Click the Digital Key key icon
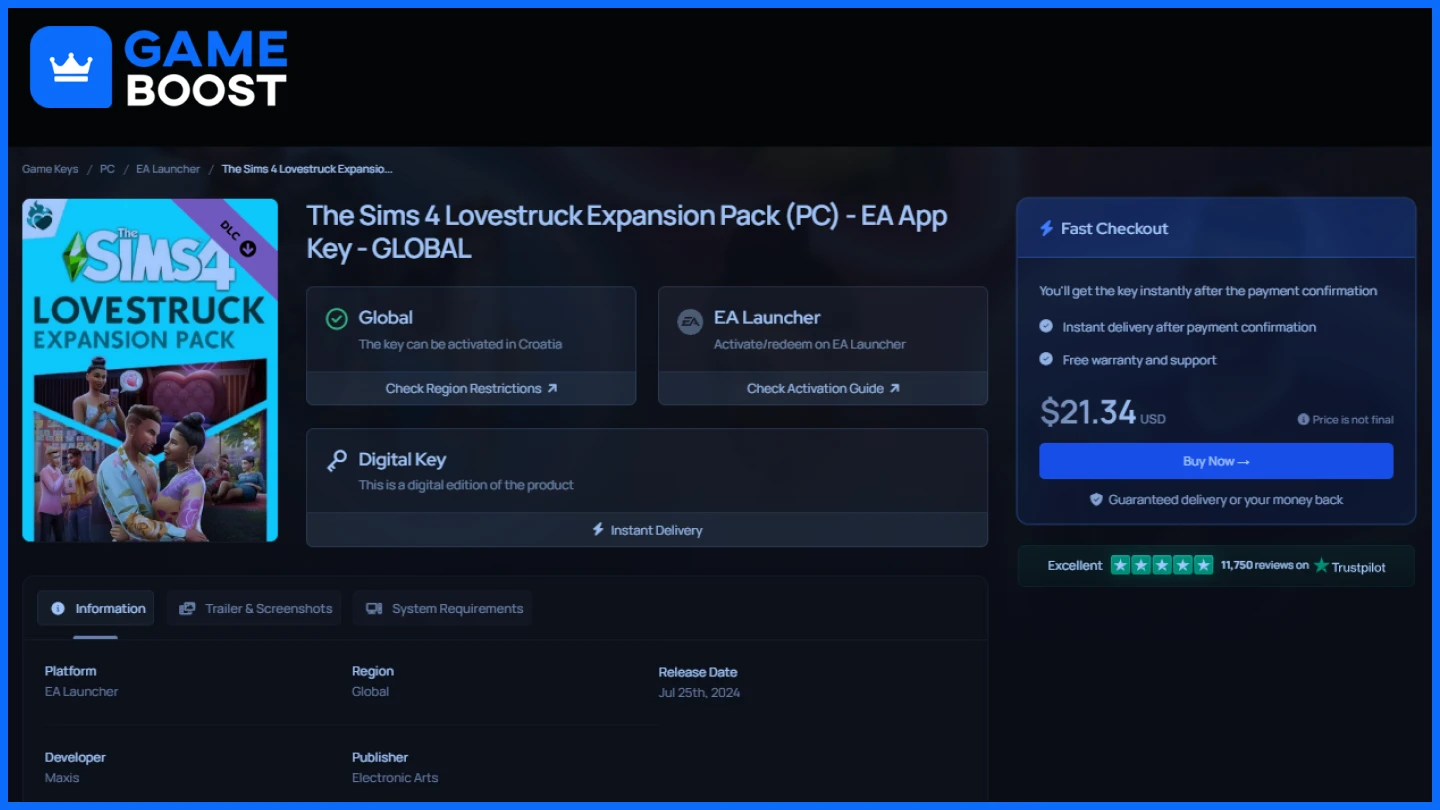 pyautogui.click(x=337, y=461)
